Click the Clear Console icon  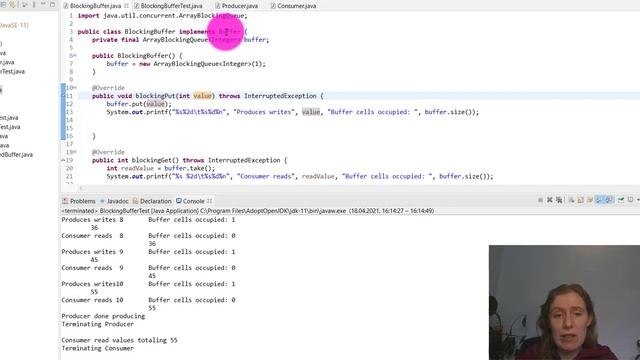(x=571, y=200)
